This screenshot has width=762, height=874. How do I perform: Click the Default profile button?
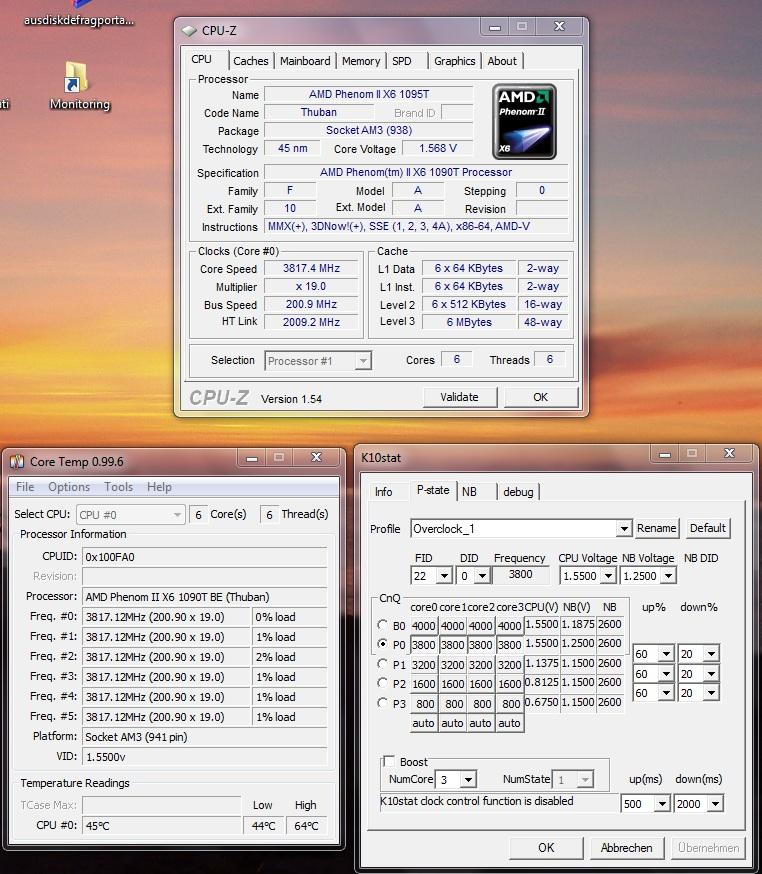[x=708, y=528]
